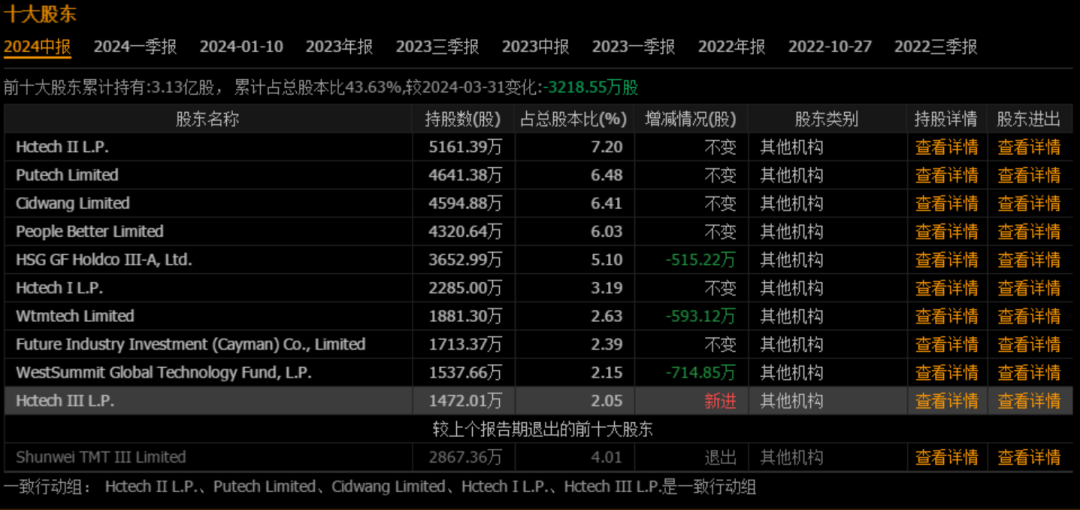Switch to 2023三季报 tab
The width and height of the screenshot is (1080, 510).
click(x=437, y=47)
